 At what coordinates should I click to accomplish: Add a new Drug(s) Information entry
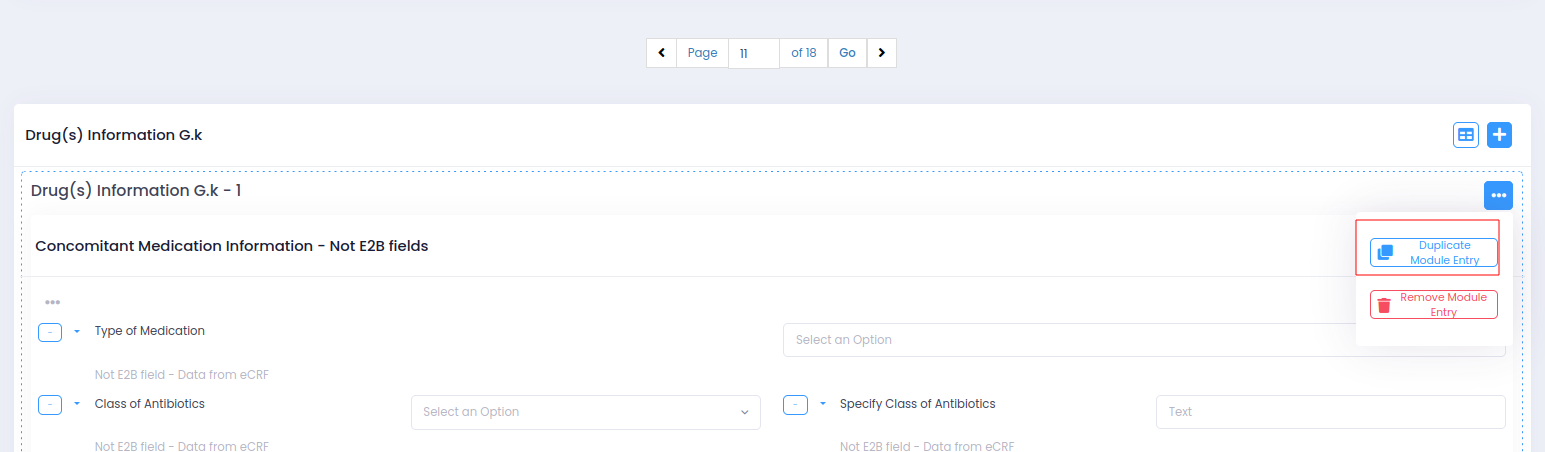[1499, 135]
